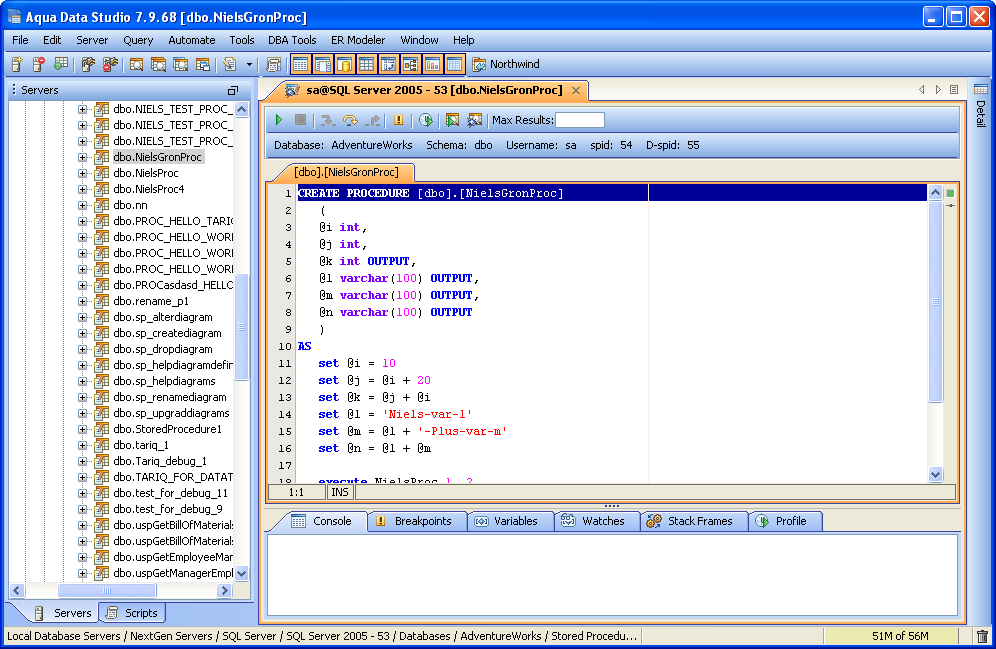Click the Register Server icon in main toolbar
This screenshot has width=996, height=649.
17,64
